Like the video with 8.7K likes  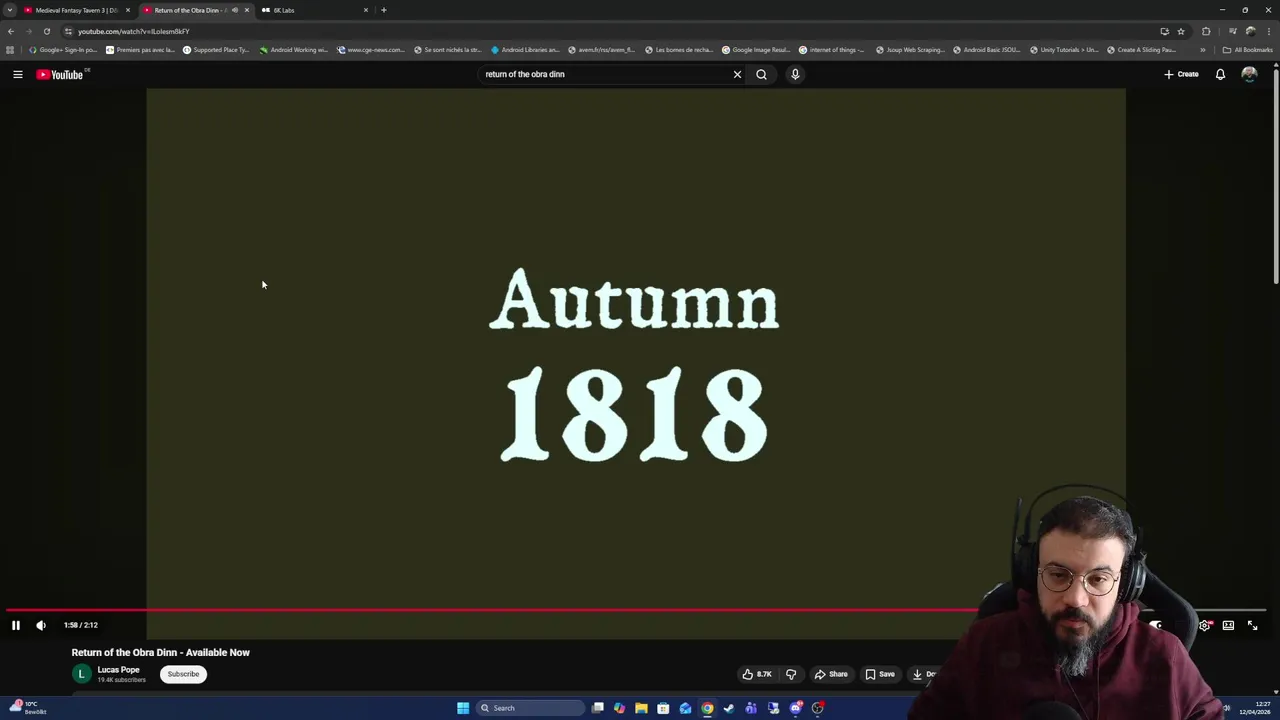[757, 674]
